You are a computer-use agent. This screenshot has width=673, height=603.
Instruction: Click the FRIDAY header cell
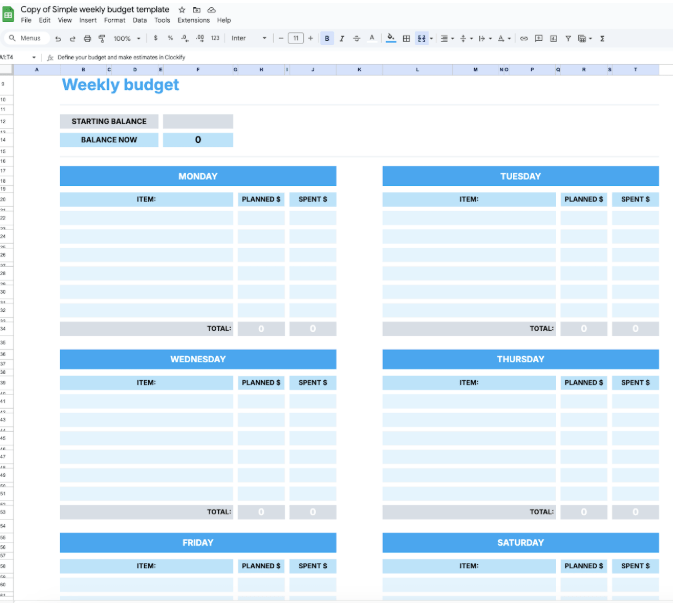click(x=198, y=542)
